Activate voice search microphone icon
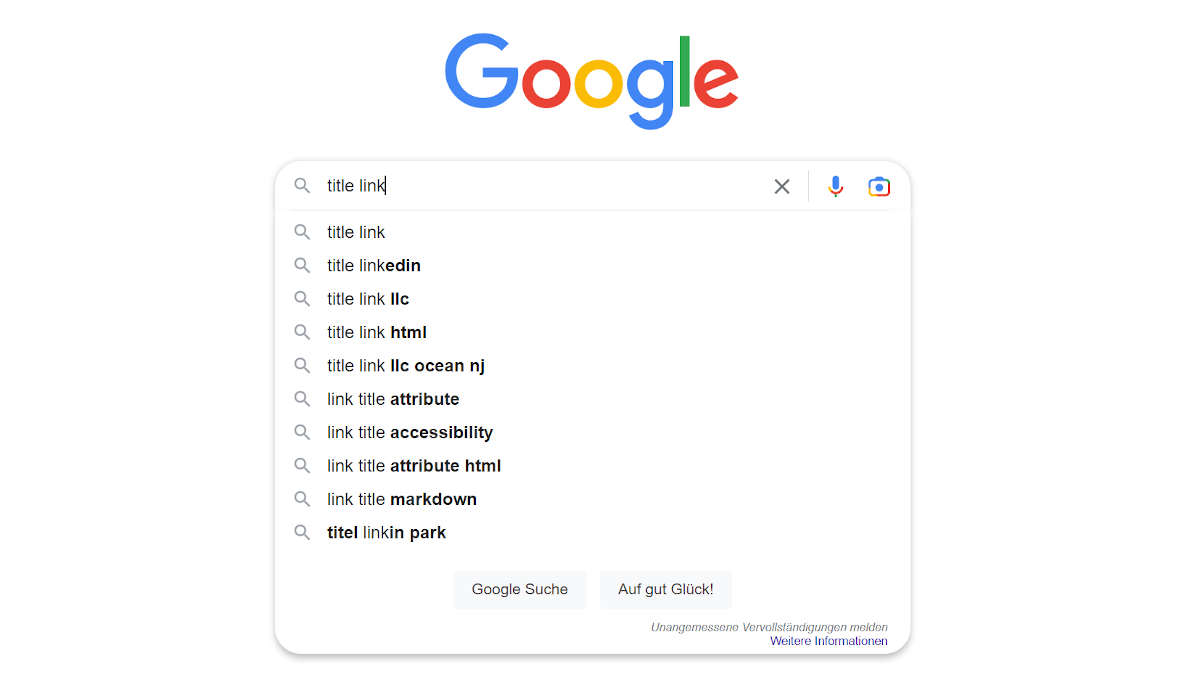 point(835,186)
